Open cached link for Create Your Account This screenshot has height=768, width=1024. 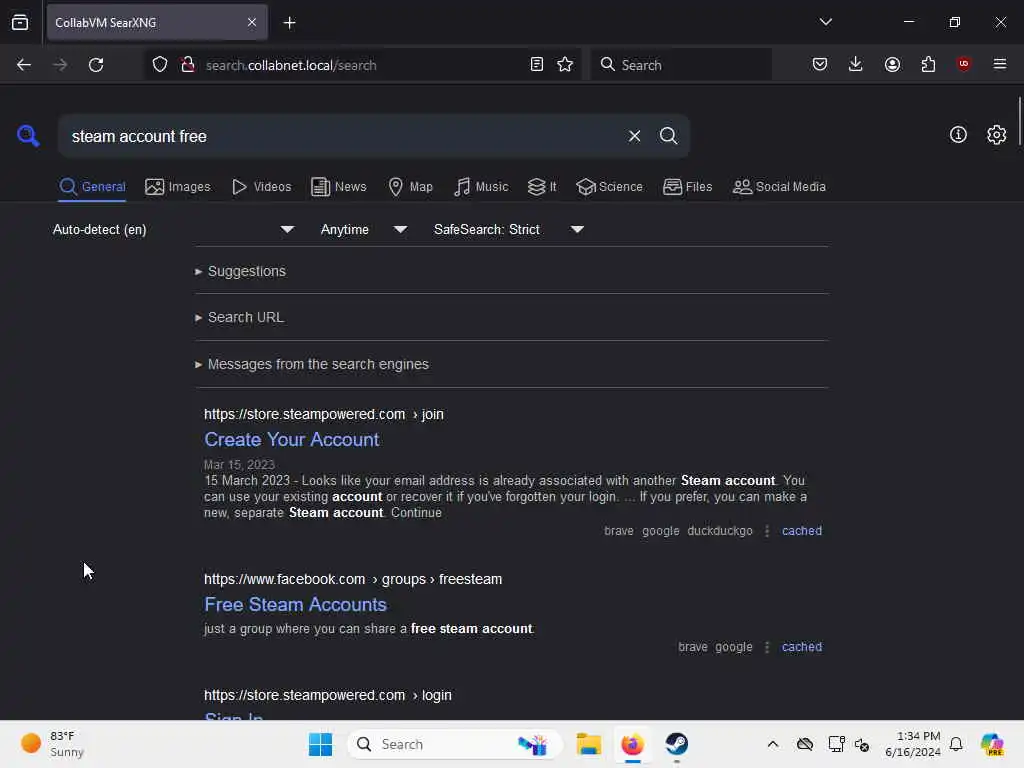pos(801,531)
